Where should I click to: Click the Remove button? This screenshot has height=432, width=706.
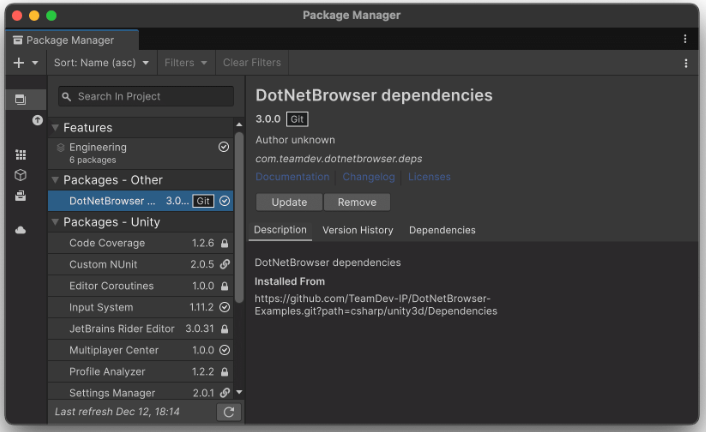[x=357, y=202]
